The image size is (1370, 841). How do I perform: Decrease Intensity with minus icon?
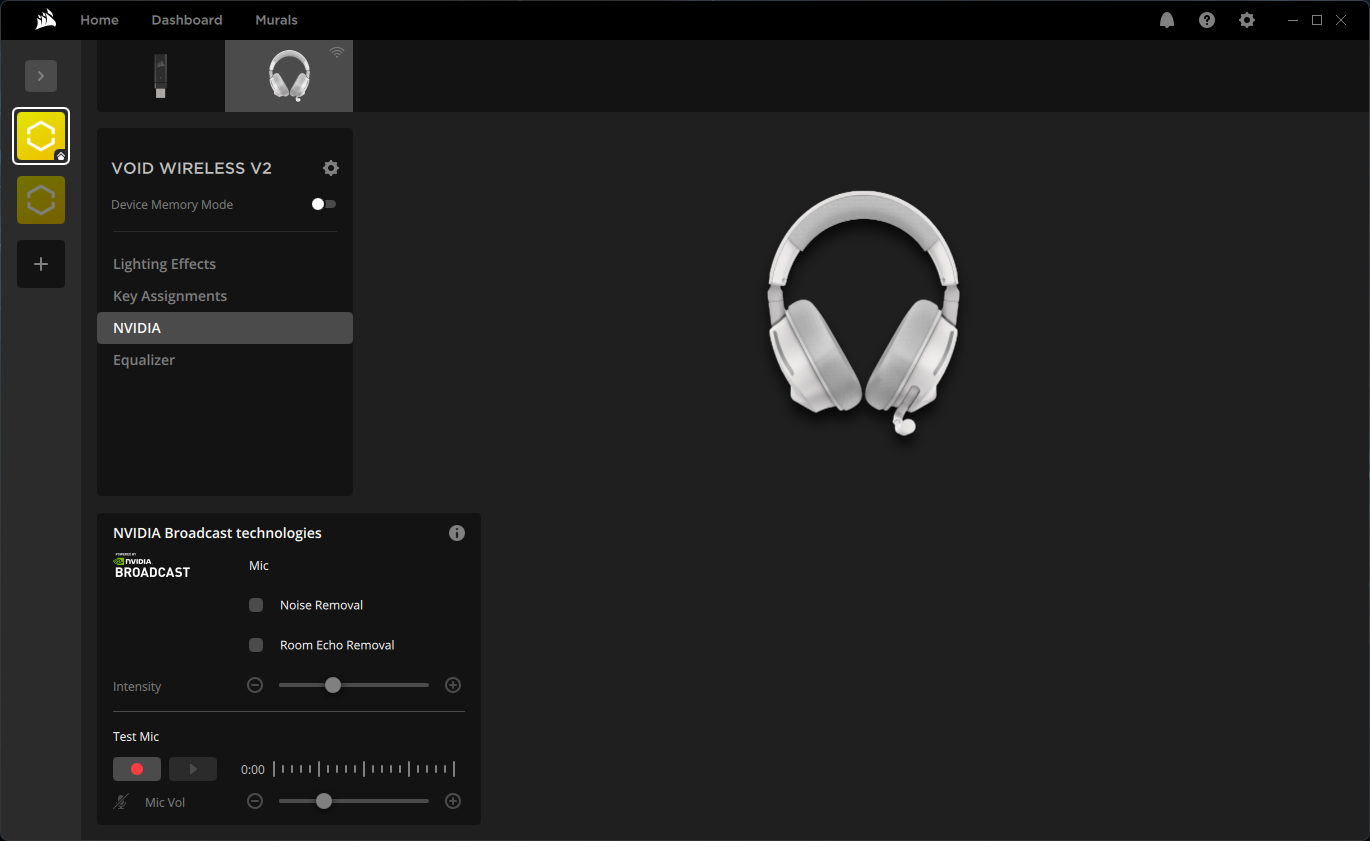coord(255,685)
